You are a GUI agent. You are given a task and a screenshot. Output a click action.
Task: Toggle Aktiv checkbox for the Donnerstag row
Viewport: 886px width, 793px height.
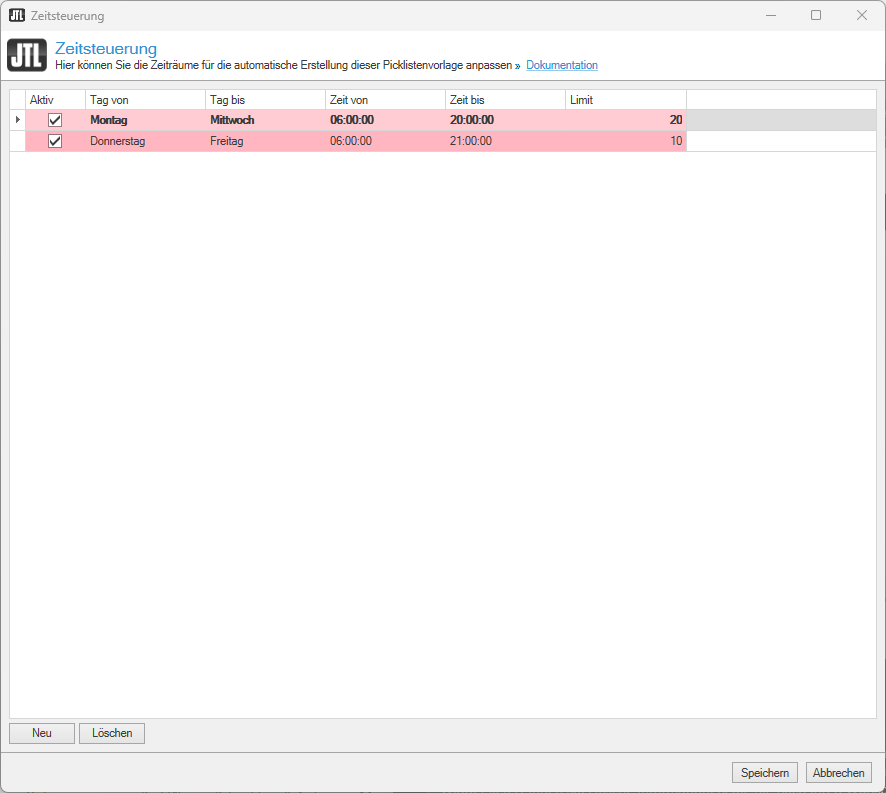pos(55,141)
